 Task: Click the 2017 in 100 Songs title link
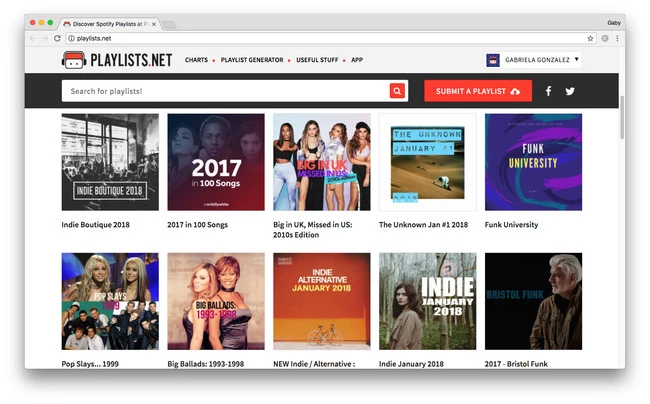[197, 225]
